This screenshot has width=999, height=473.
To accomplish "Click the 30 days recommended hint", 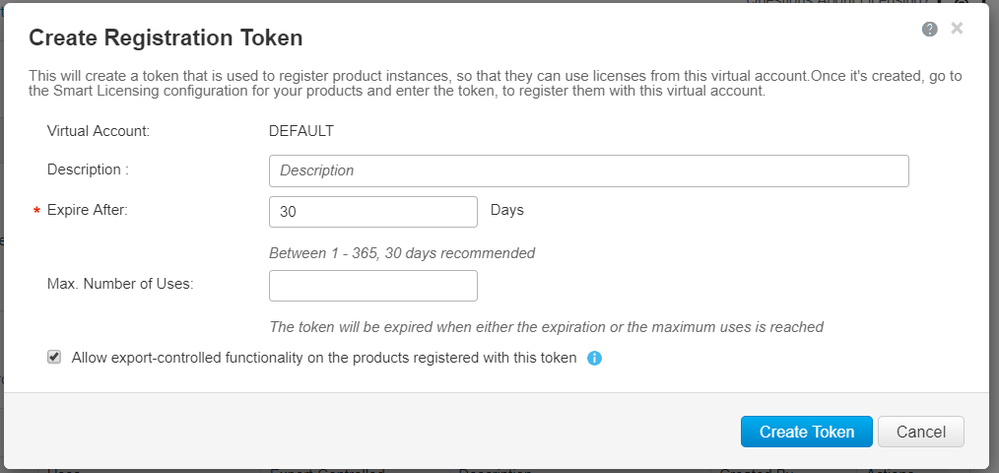I will click(x=402, y=253).
